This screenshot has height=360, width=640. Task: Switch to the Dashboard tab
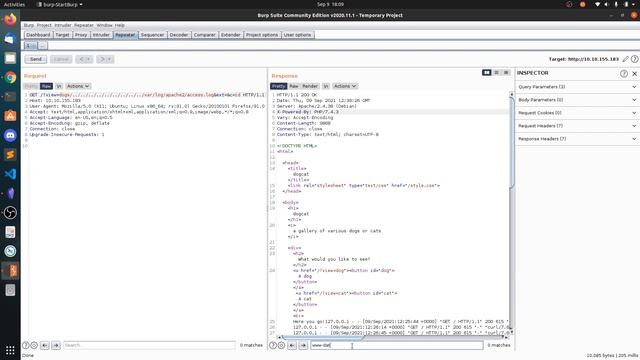point(38,35)
